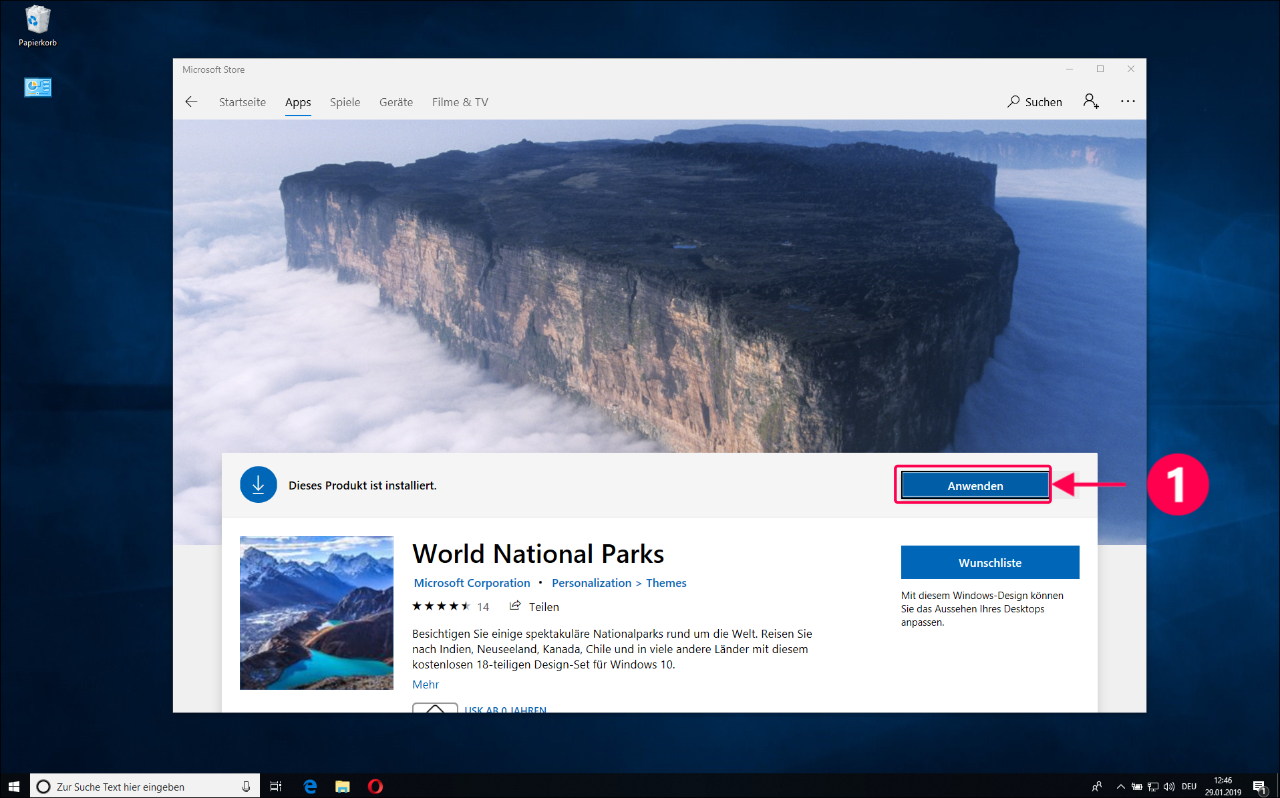1280x798 pixels.
Task: Open the Personalization > Themes category link
Action: click(x=619, y=583)
